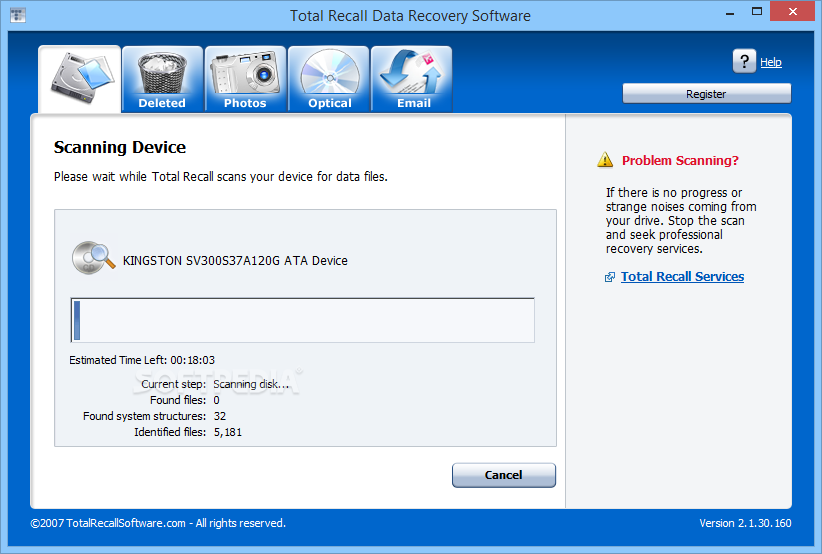Click the ©2007 TotalRecallSoftware.com copyright text
This screenshot has width=822, height=554.
point(158,523)
